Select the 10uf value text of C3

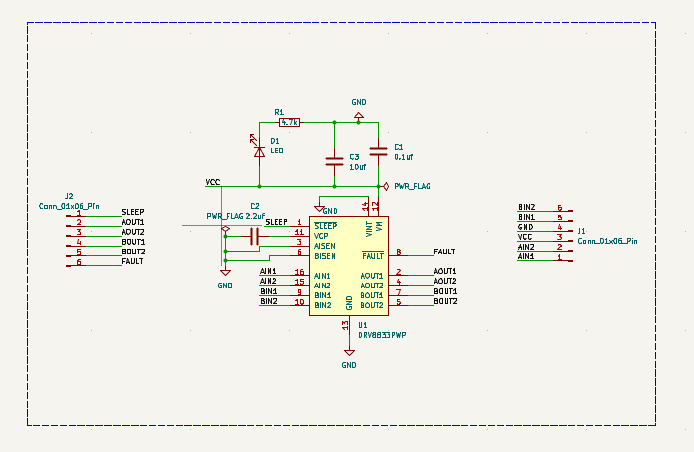tap(358, 167)
